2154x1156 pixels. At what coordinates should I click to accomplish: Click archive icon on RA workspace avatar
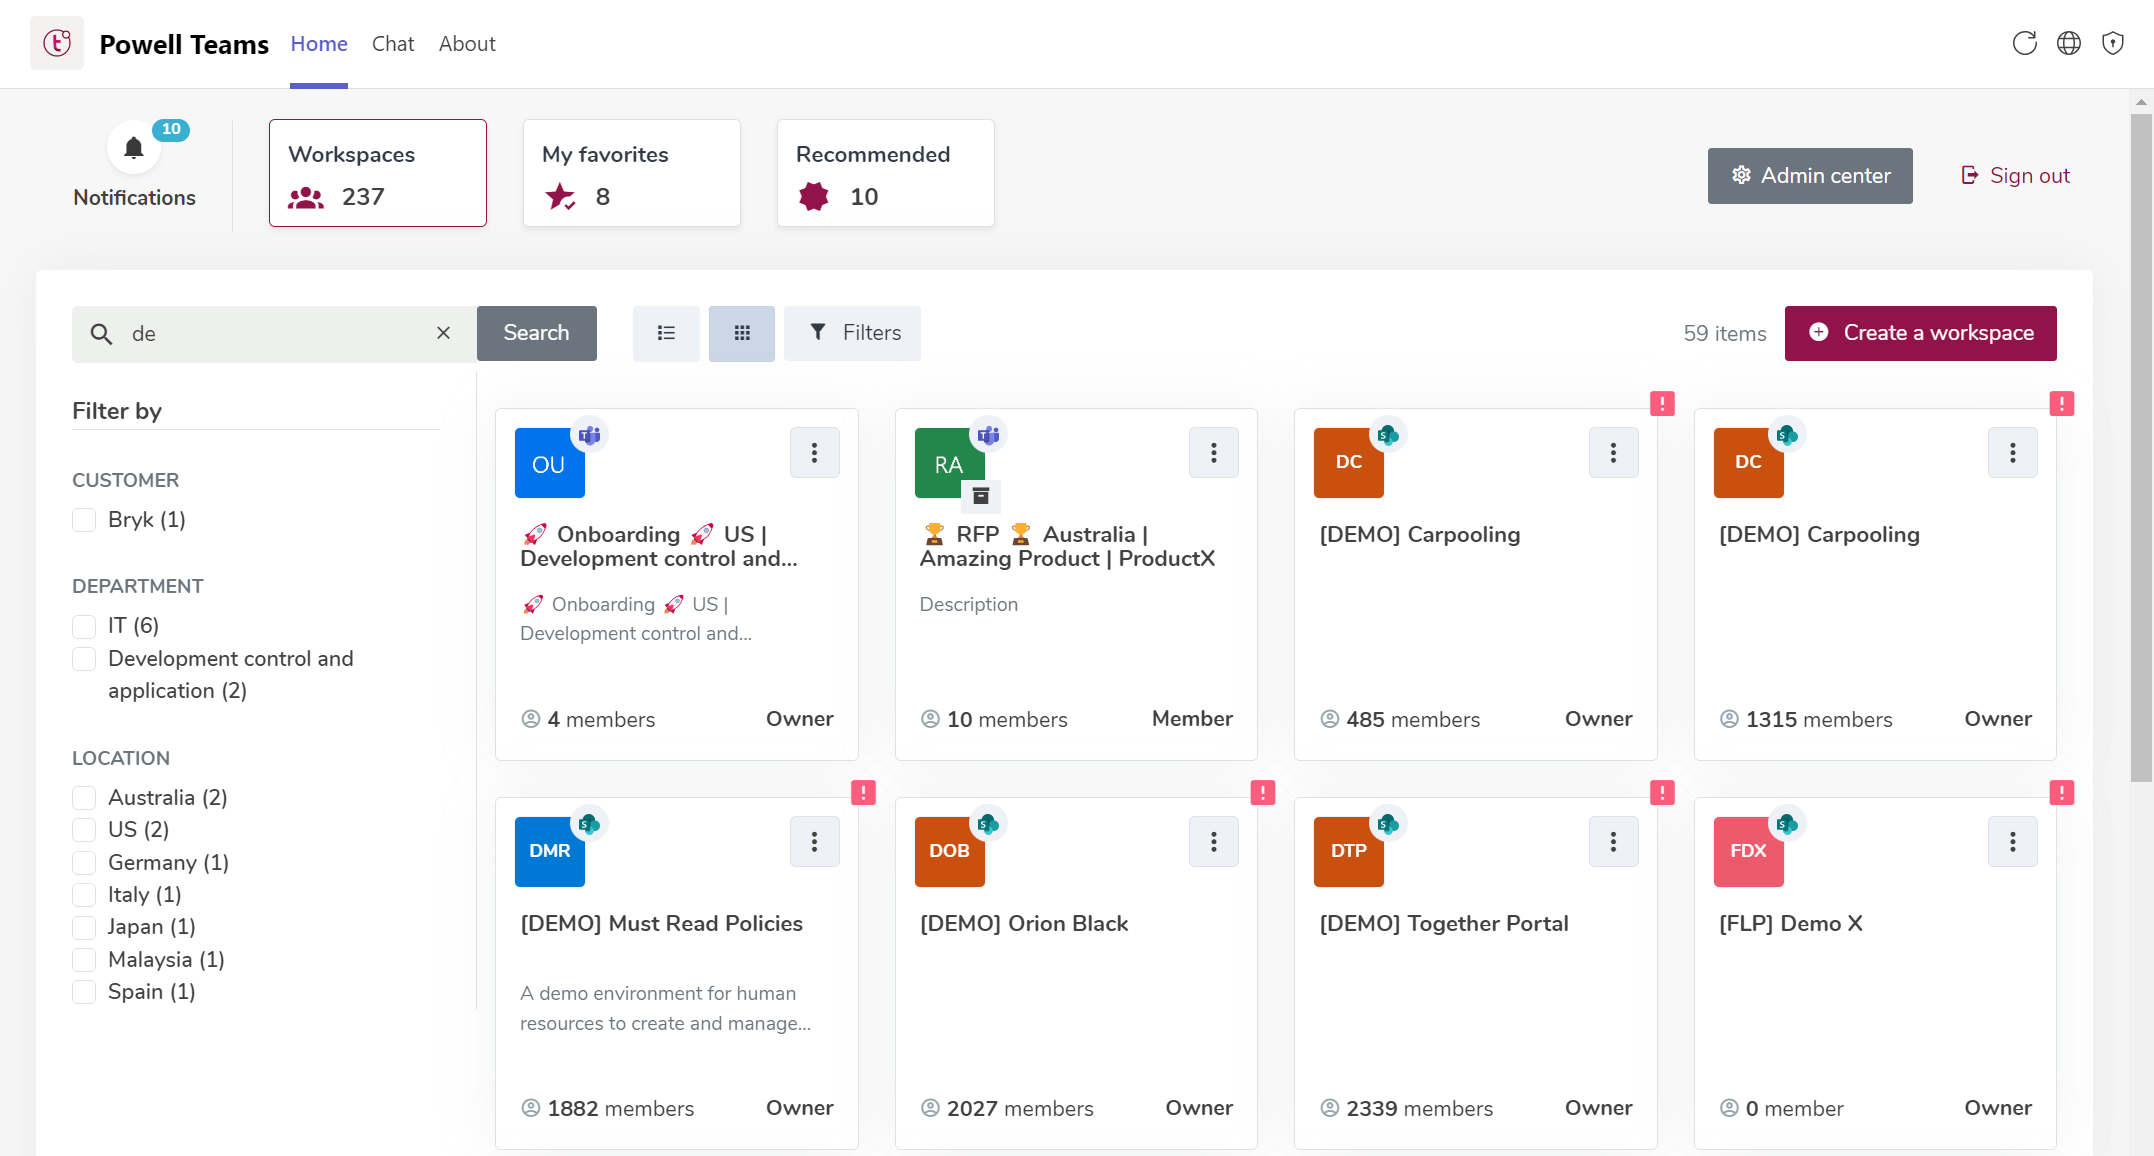(981, 495)
